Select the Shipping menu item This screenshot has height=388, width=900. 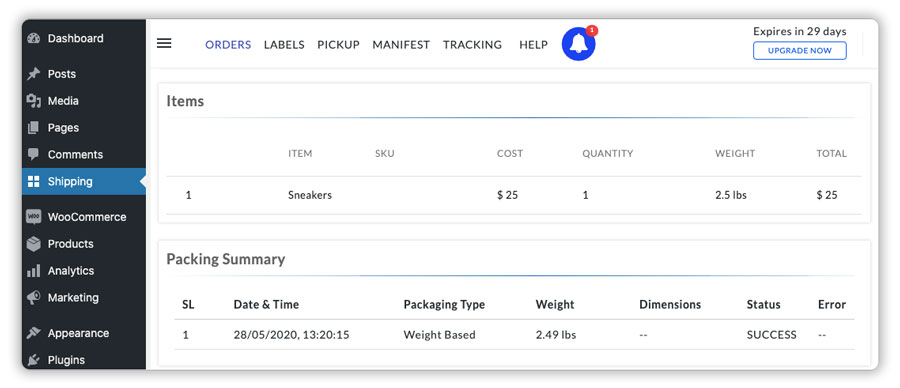tap(84, 181)
